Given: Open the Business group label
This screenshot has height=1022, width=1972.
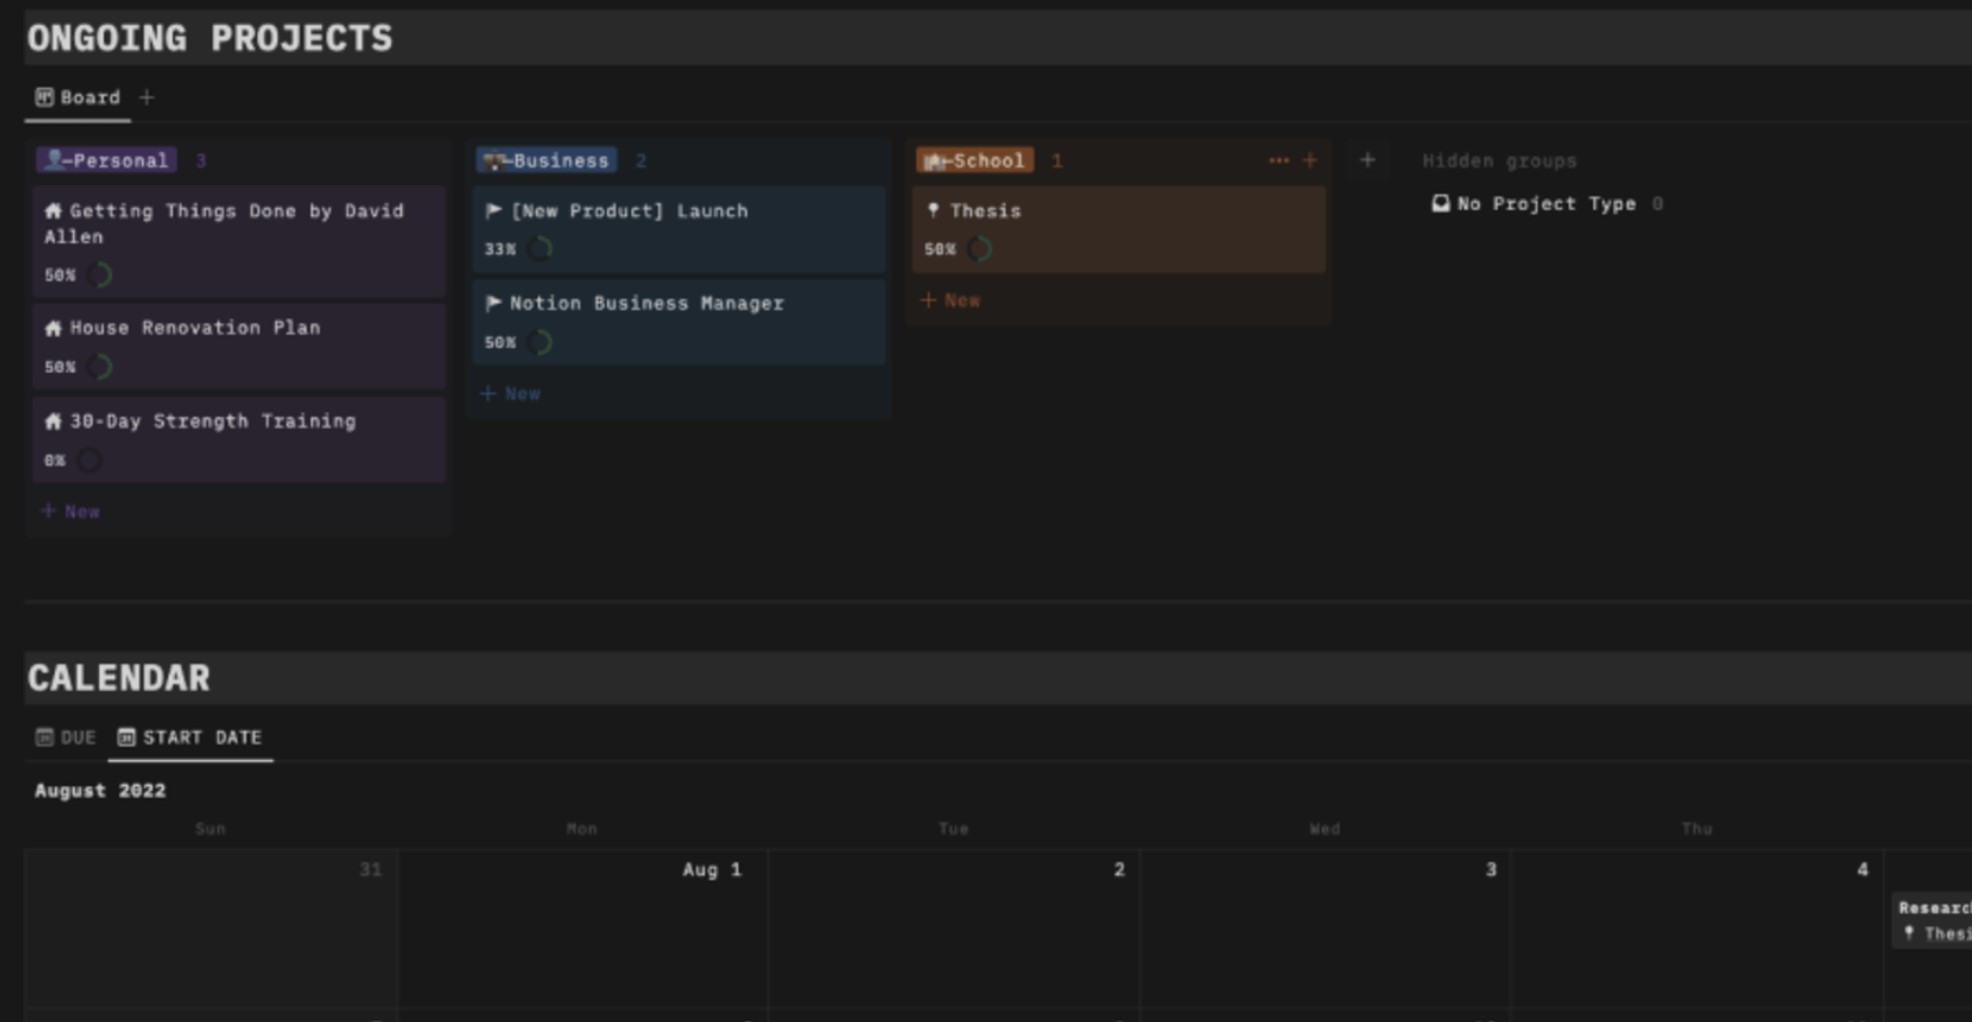Looking at the screenshot, I should 547,161.
